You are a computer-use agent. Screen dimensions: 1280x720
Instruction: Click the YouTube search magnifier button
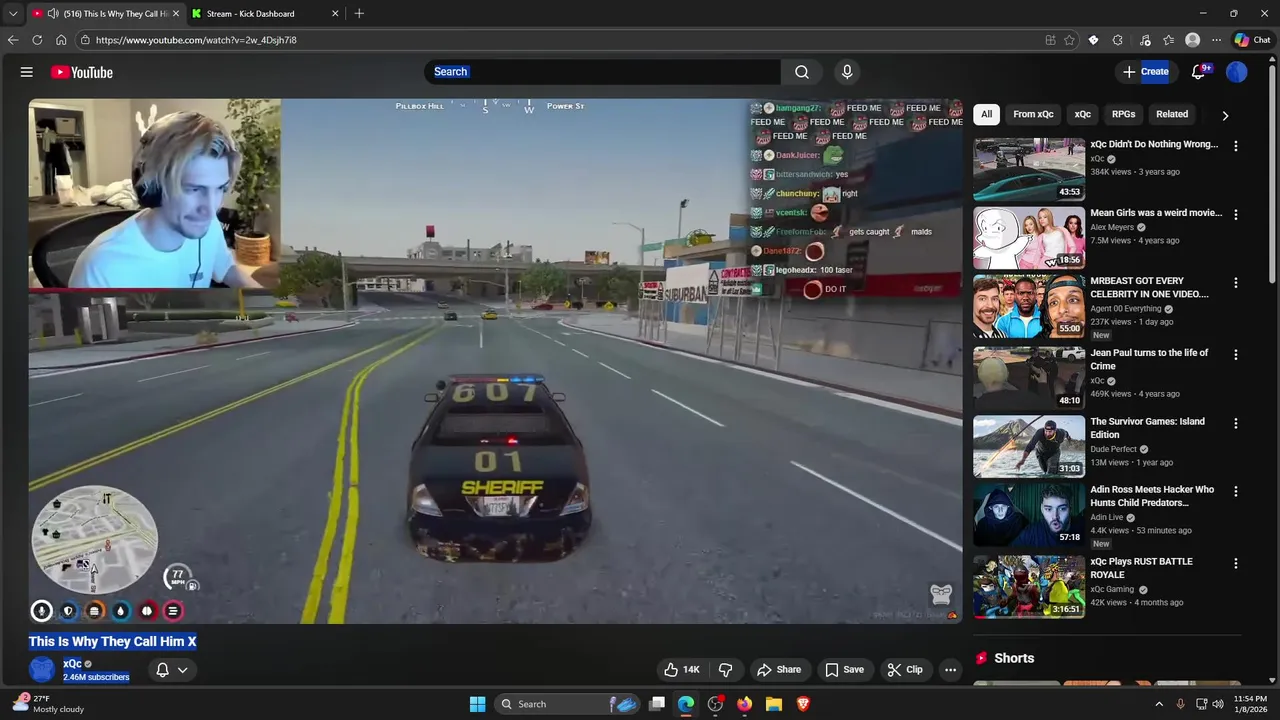point(802,72)
